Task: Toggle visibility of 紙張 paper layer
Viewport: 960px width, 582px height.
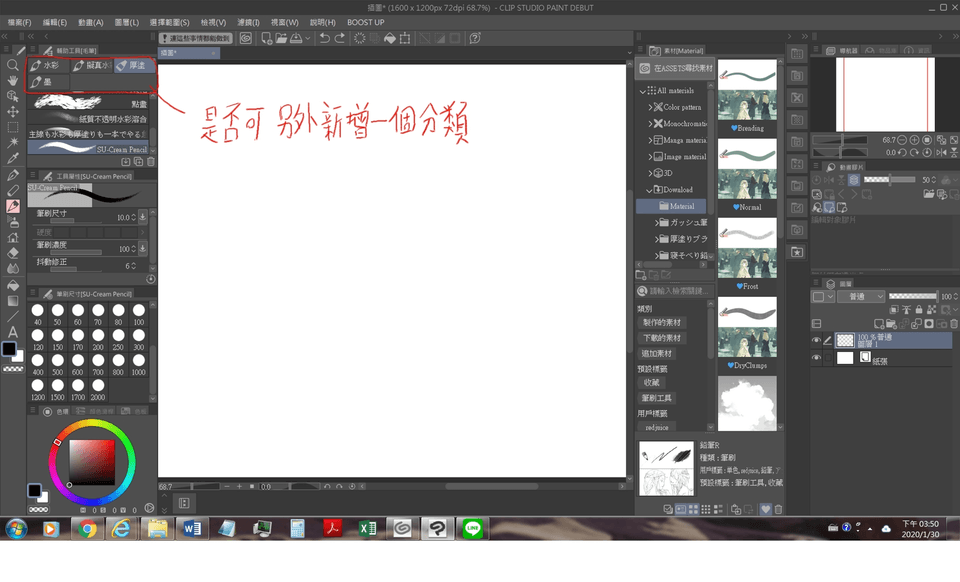Action: click(816, 358)
